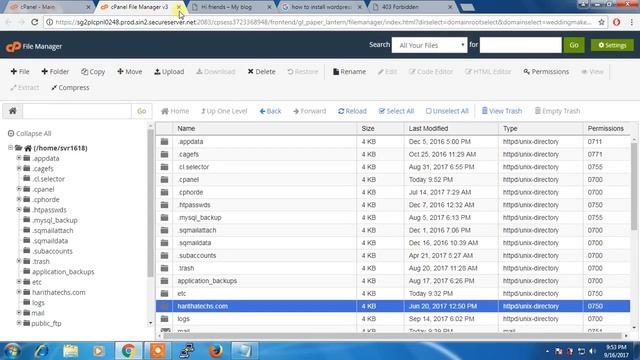
Task: Open the Settings button in header
Action: [612, 45]
